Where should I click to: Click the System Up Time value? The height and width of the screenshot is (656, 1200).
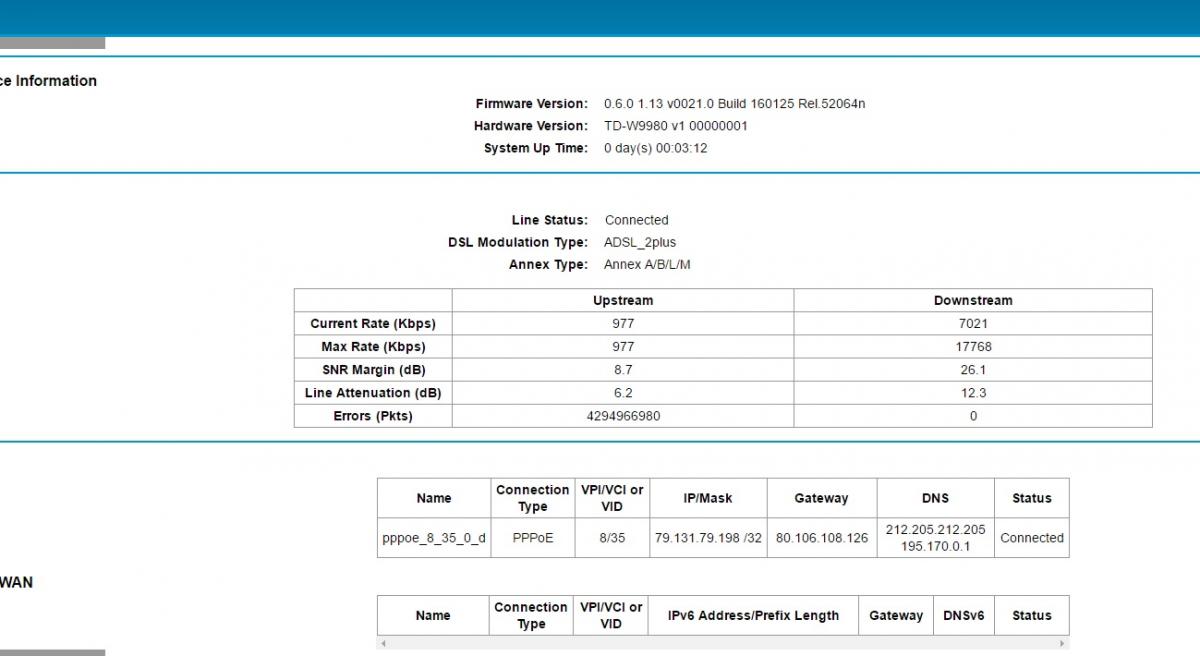tap(655, 148)
